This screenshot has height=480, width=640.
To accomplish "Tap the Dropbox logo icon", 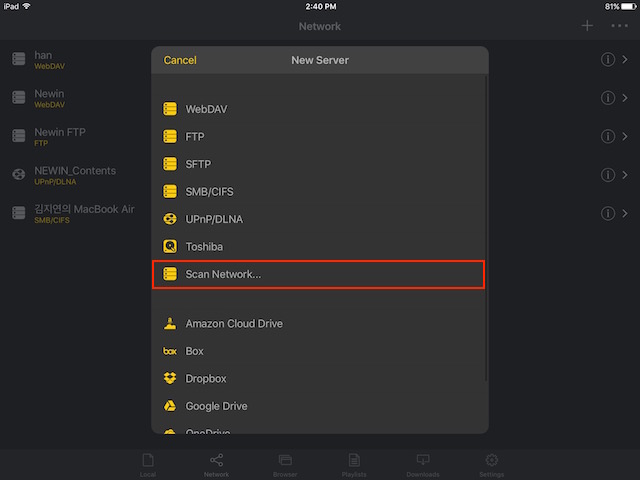I will click(170, 378).
